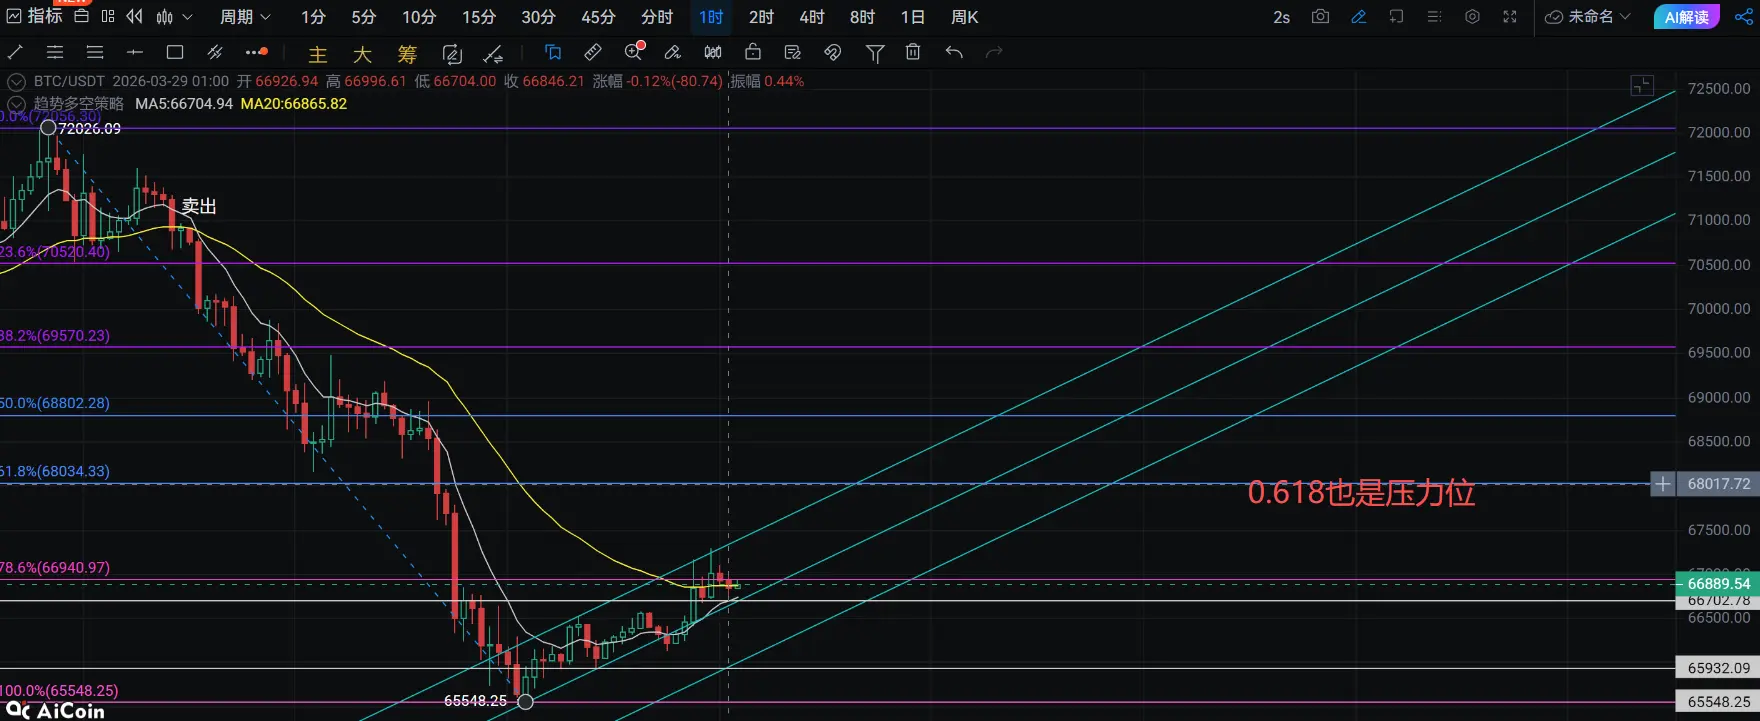This screenshot has width=1760, height=721.
Task: Click the 2s refresh interval
Action: [x=1281, y=17]
